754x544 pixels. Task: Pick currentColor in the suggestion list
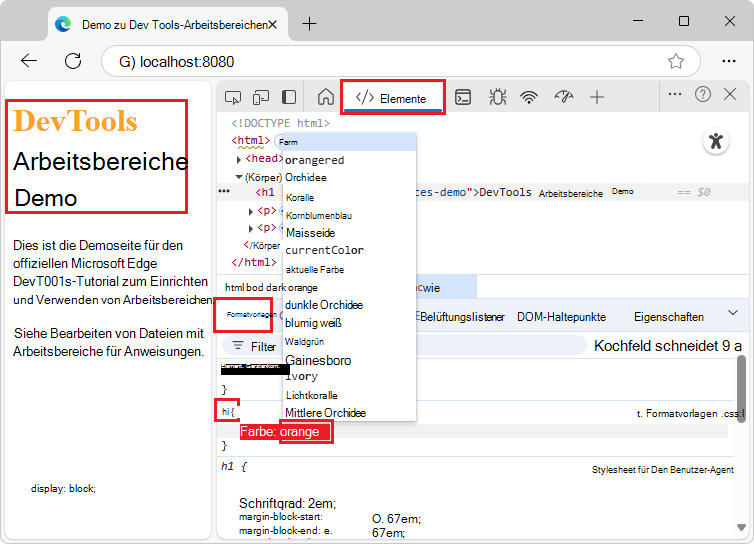[x=349, y=250]
